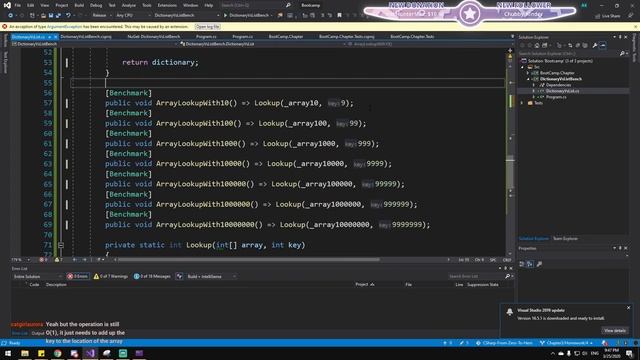
Task: Click Properties panel Alphabetical icon
Action: coord(530,264)
